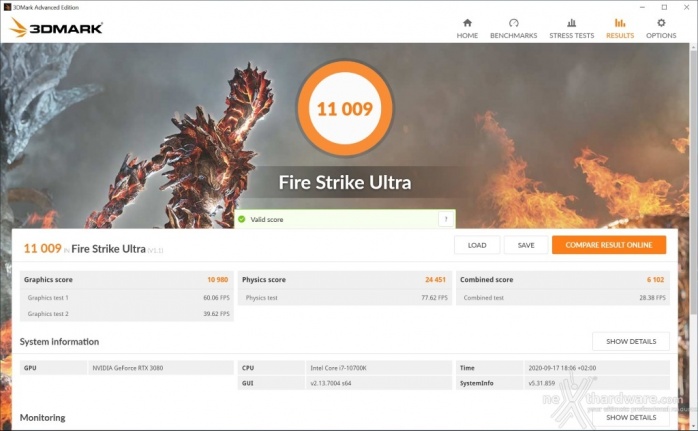This screenshot has width=698, height=431.
Task: Show details for Monitoring section
Action: click(x=631, y=418)
